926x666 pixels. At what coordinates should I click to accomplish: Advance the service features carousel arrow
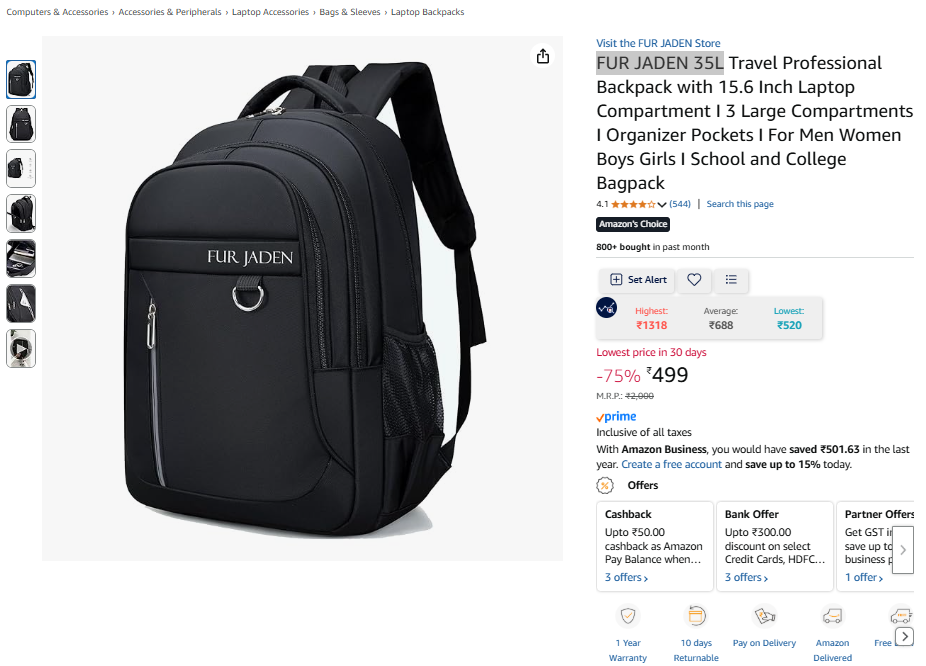click(x=905, y=636)
